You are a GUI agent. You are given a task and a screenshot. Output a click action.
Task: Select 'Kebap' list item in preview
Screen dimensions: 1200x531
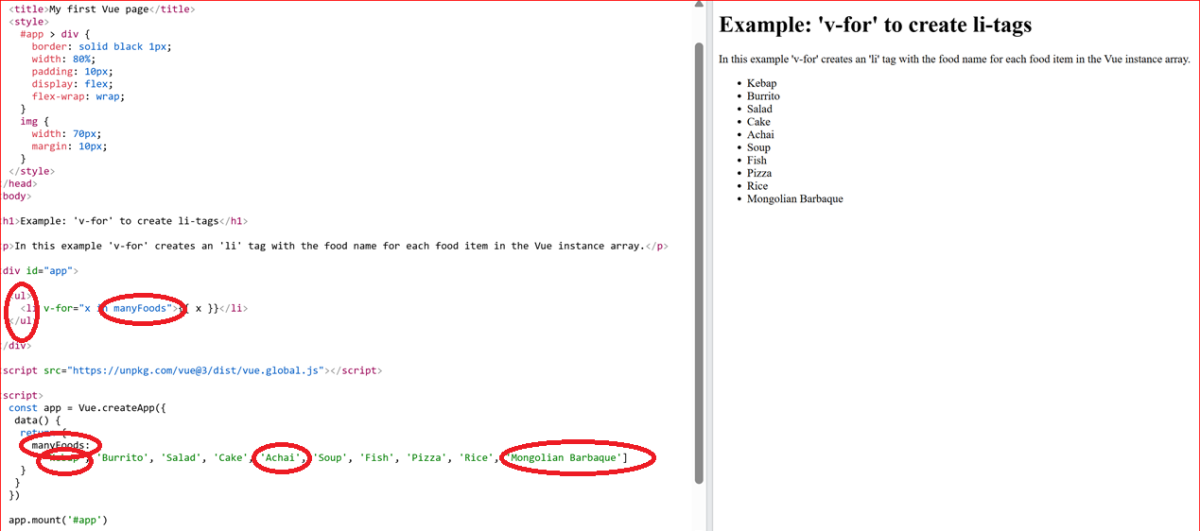point(761,83)
